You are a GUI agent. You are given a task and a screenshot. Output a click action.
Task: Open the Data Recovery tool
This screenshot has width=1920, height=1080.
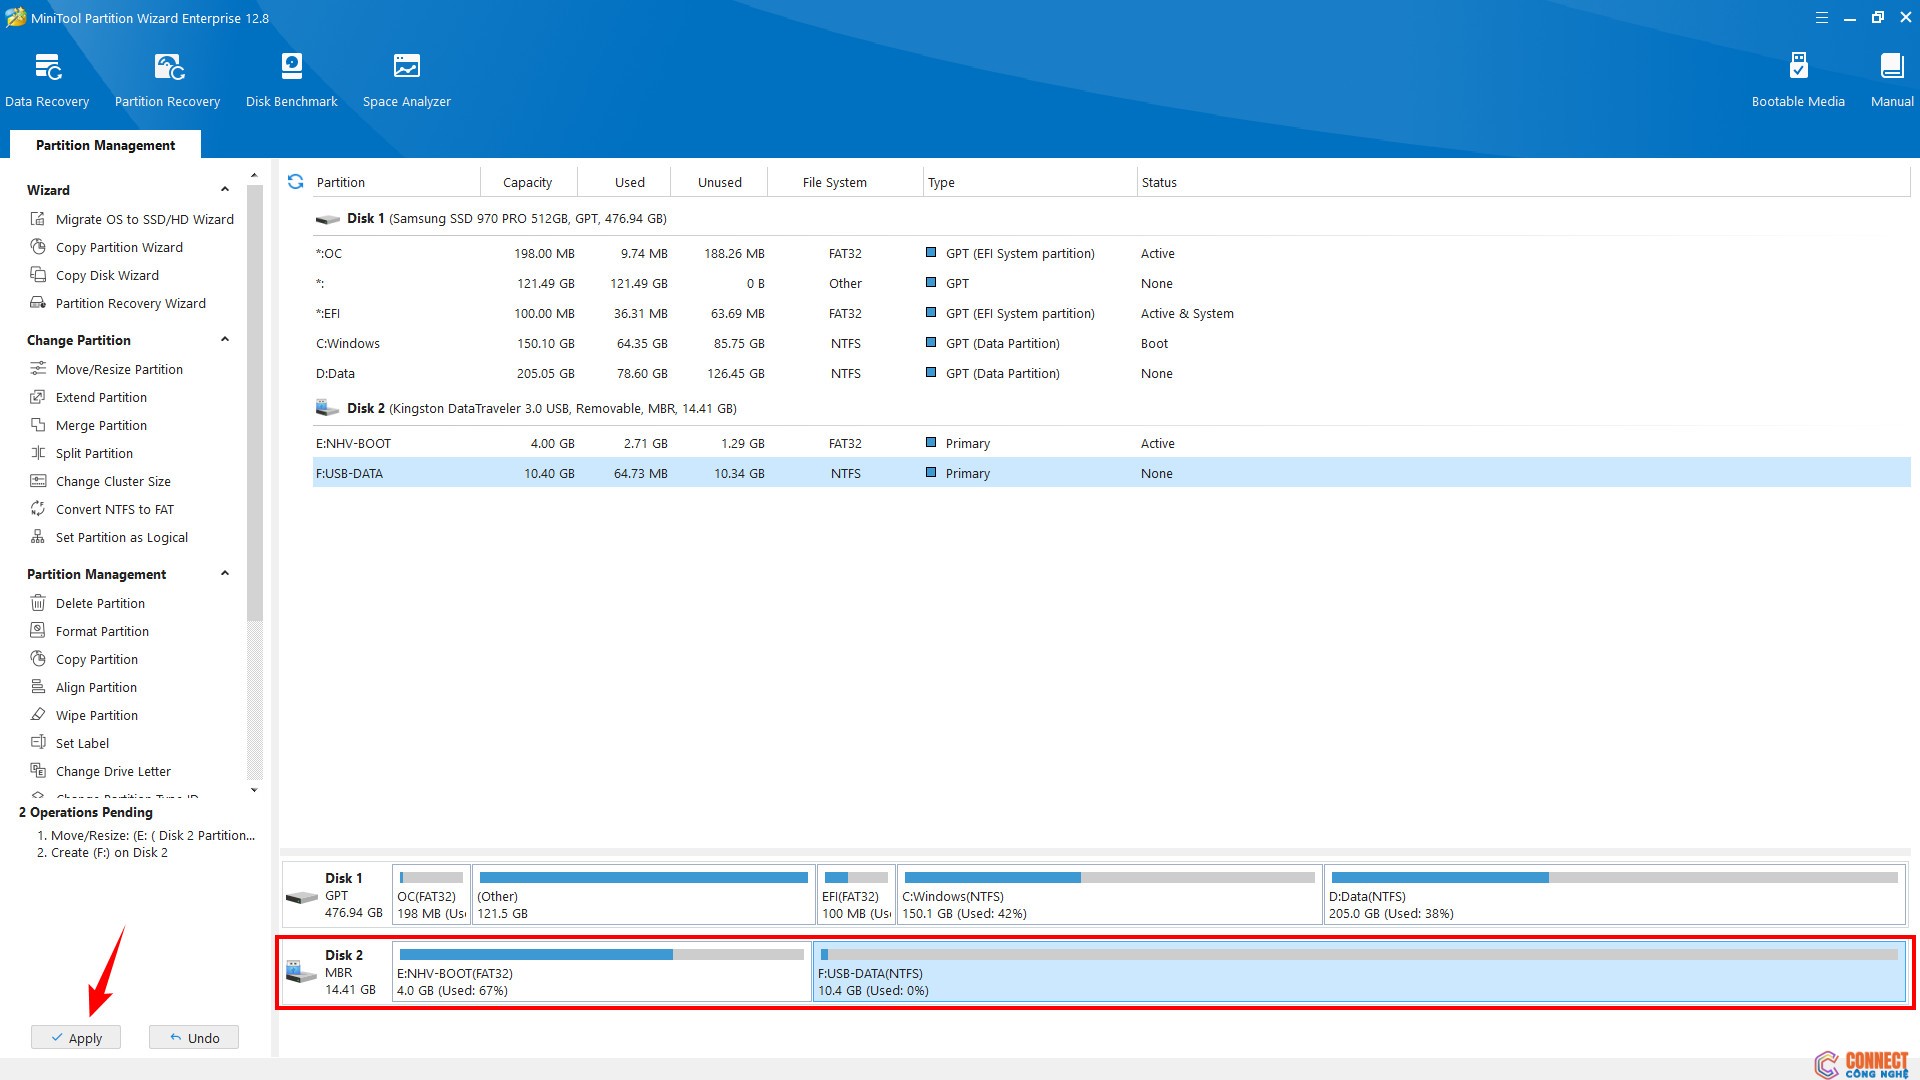pos(47,80)
